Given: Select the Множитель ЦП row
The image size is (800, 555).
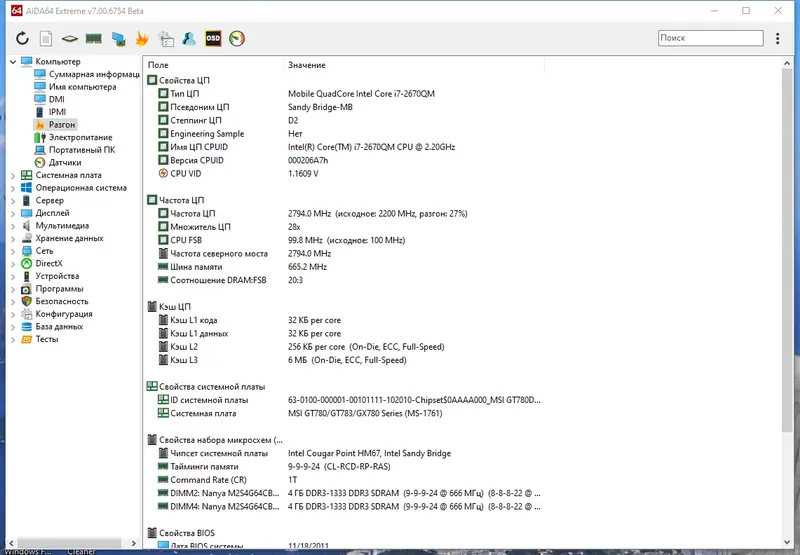Looking at the screenshot, I should tap(345, 227).
